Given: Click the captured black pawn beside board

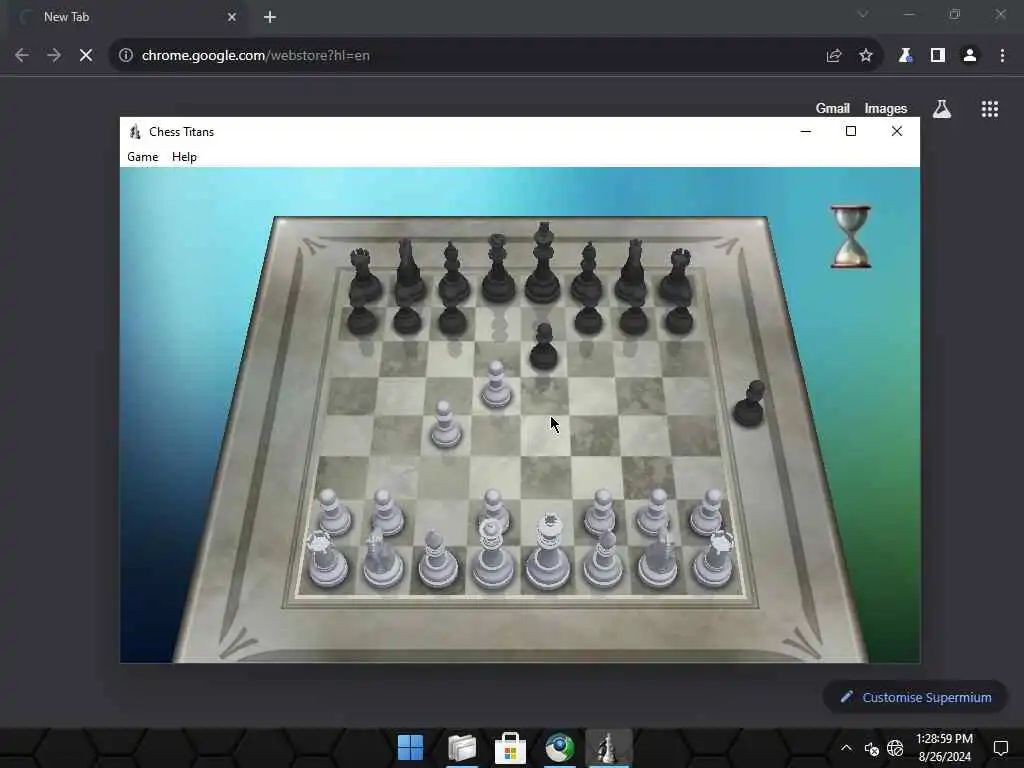Looking at the screenshot, I should [750, 404].
